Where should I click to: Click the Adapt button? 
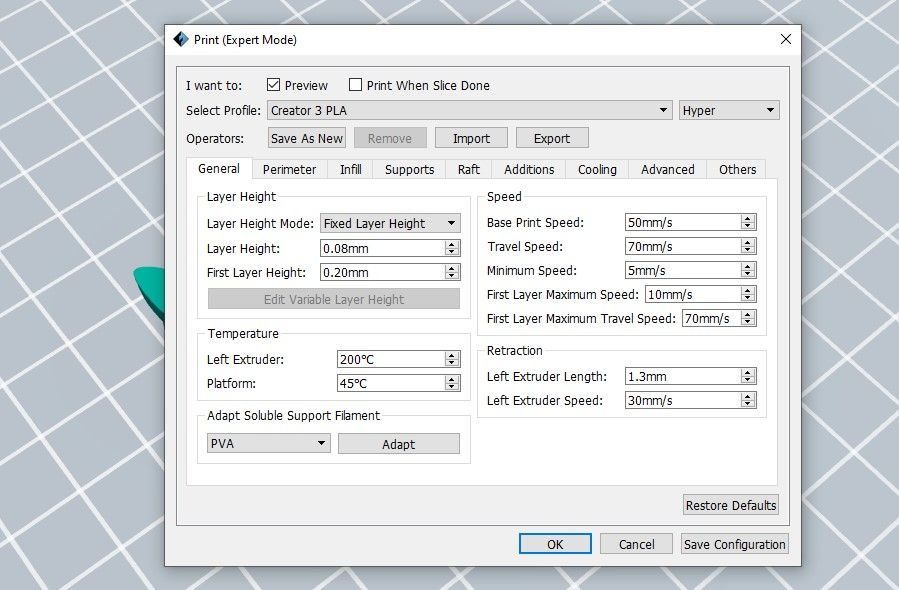(x=398, y=445)
